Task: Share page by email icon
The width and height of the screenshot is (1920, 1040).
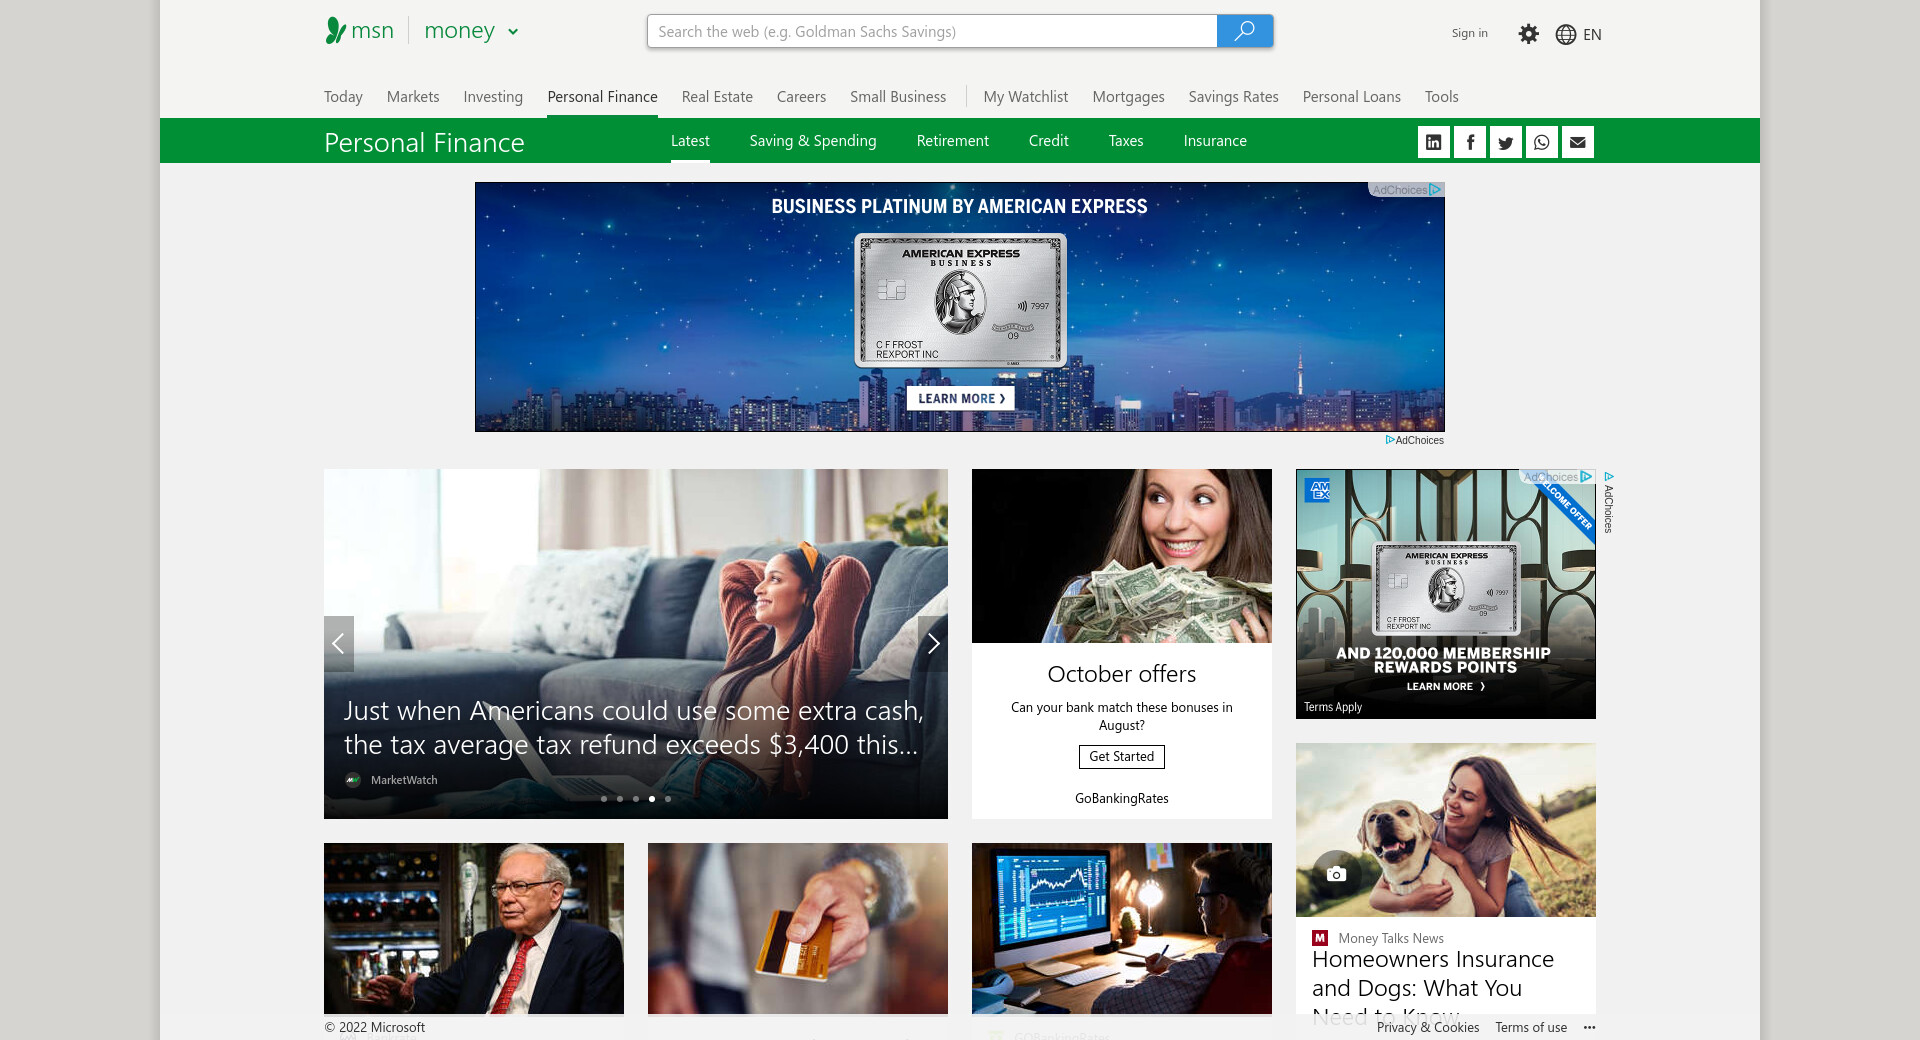Action: coord(1577,142)
